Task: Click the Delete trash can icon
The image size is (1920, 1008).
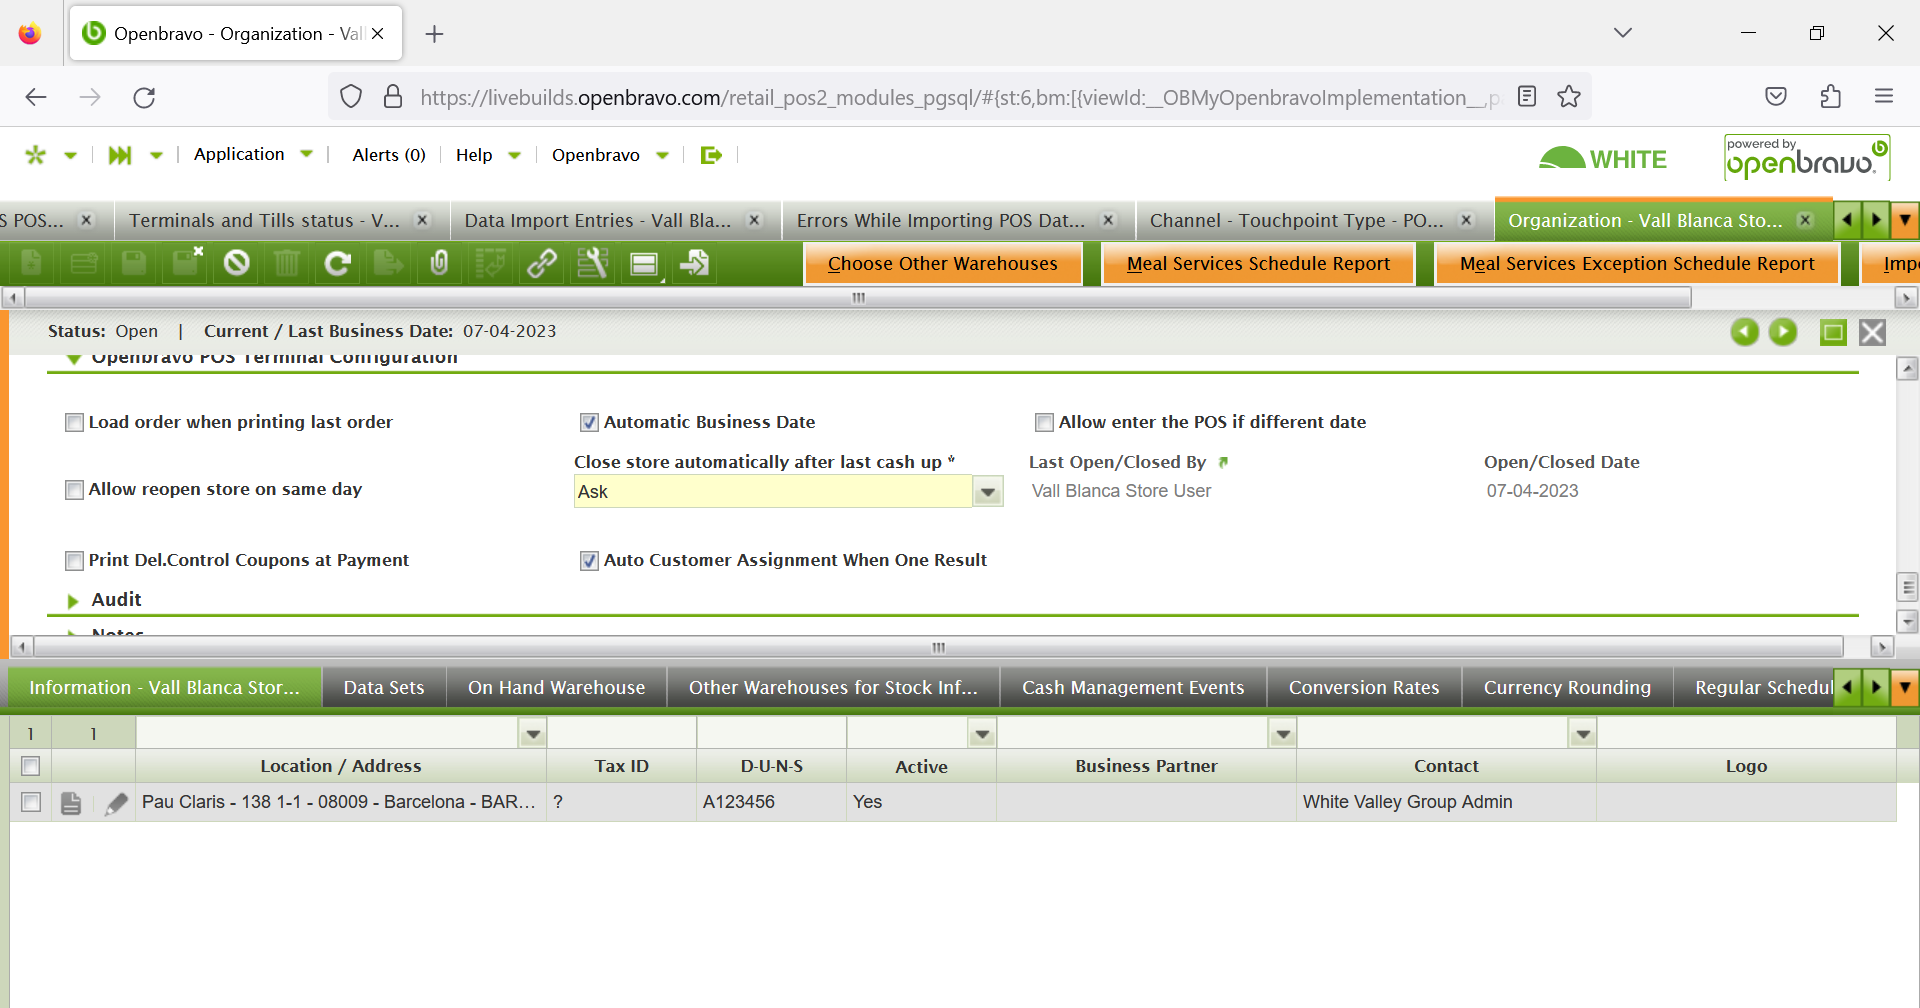Action: [287, 263]
